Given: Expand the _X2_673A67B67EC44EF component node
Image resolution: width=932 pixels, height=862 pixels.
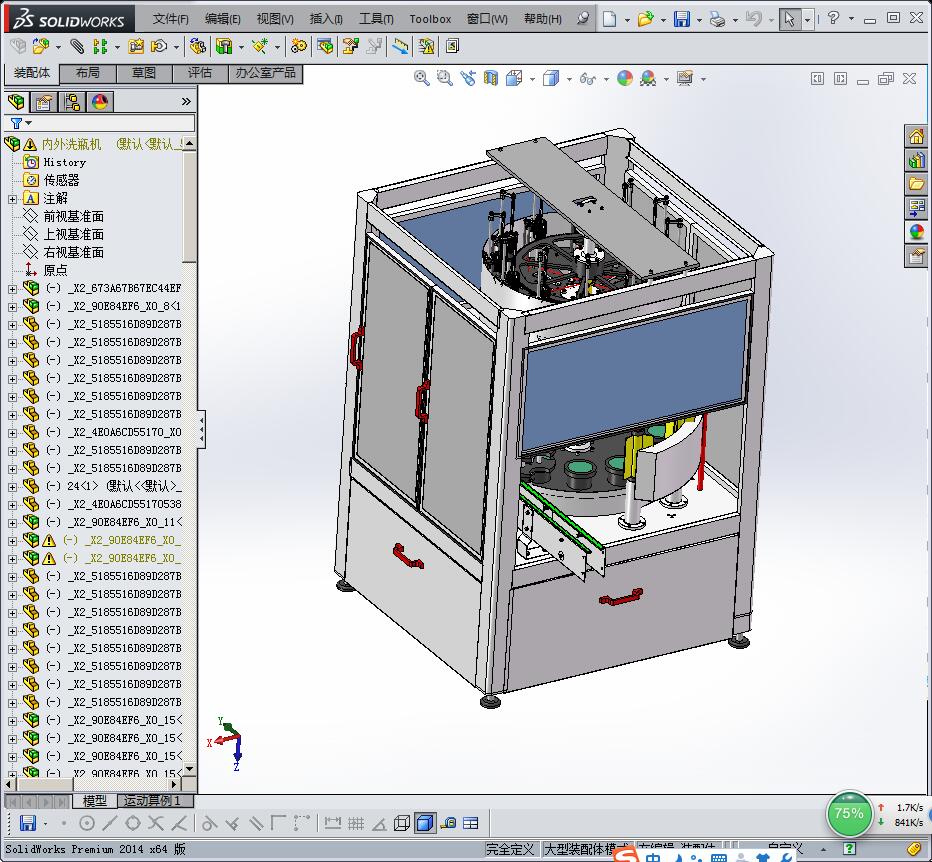Looking at the screenshot, I should (x=12, y=289).
